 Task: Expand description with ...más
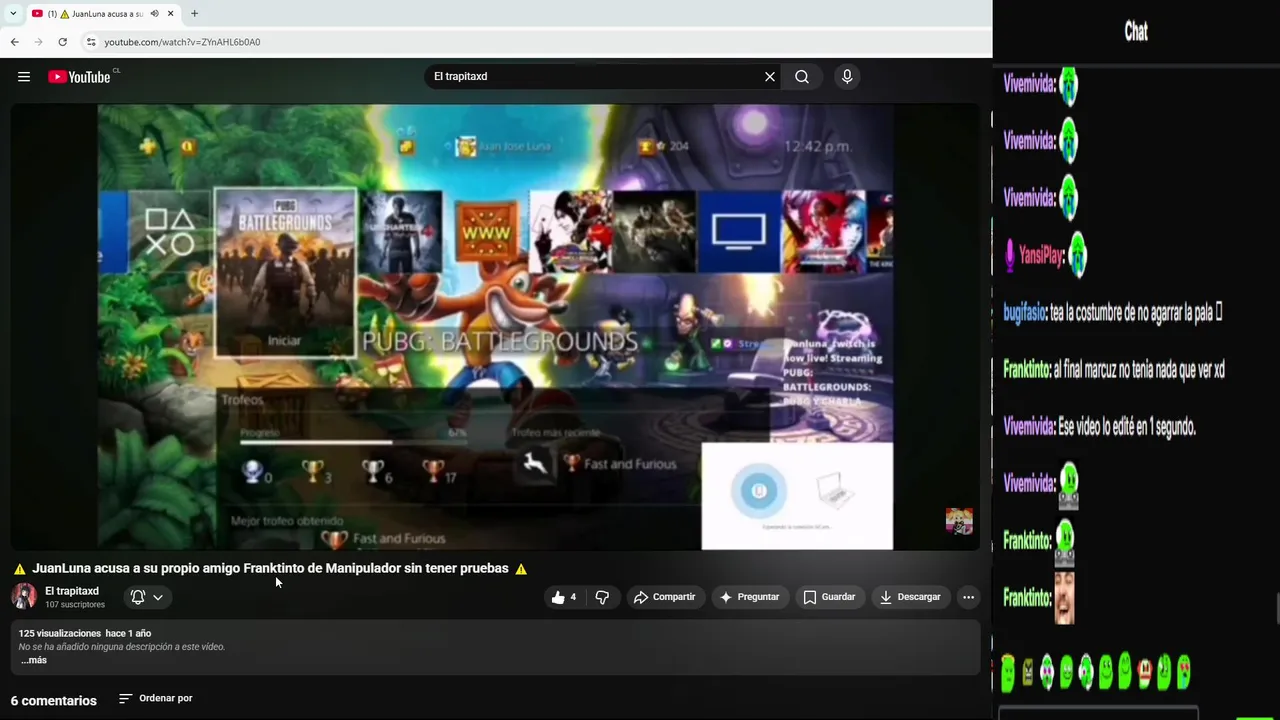pos(33,660)
